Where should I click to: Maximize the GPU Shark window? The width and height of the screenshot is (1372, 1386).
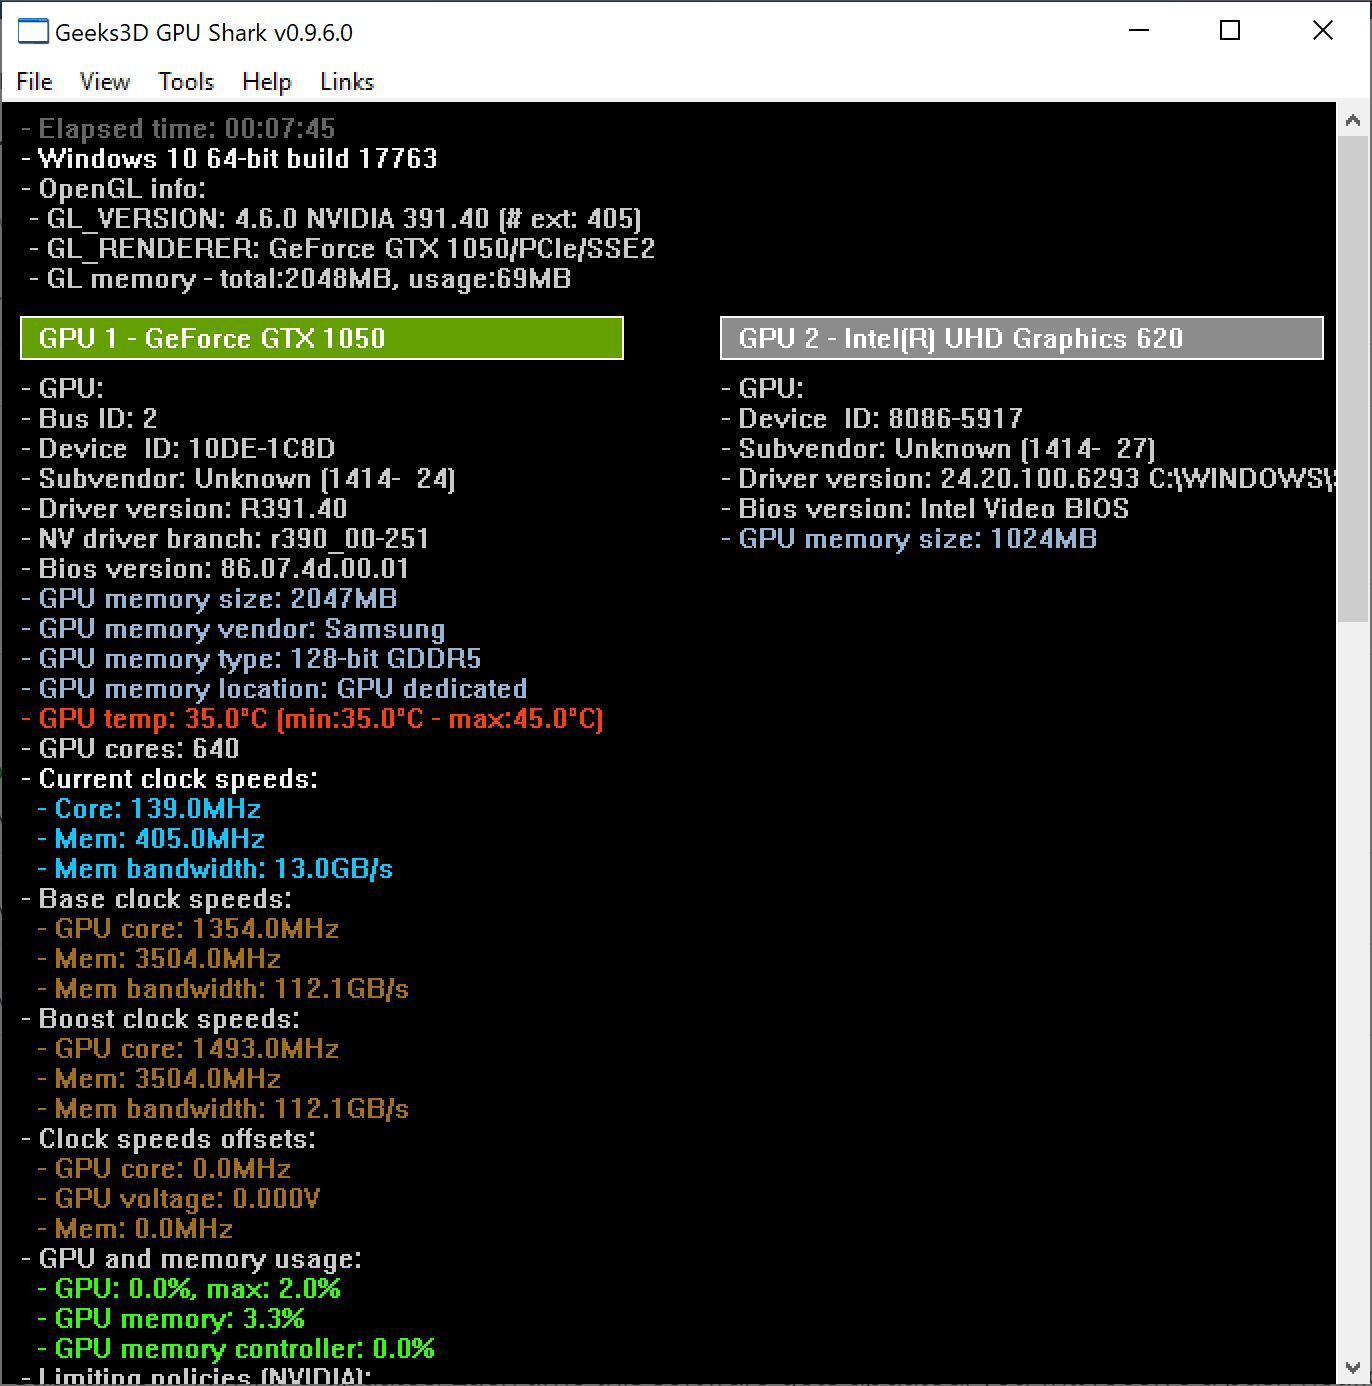pos(1230,31)
